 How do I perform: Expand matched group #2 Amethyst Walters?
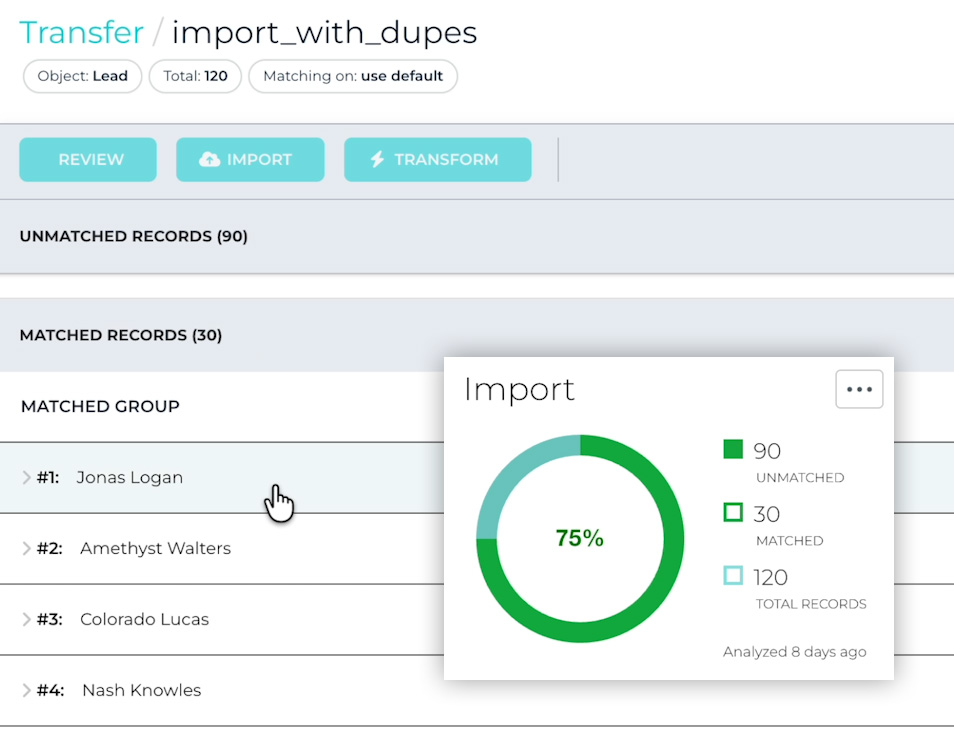coord(27,548)
